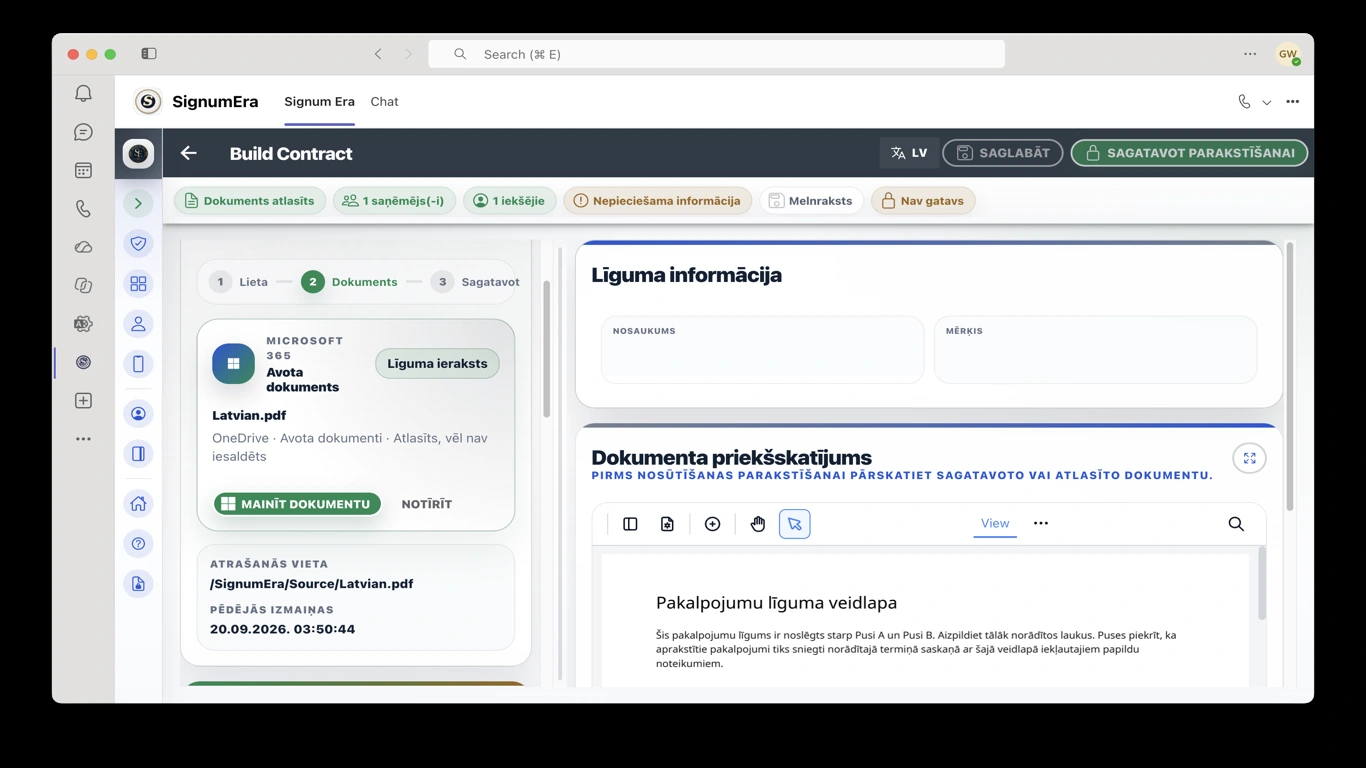Open the locked document icon in the sidebar
This screenshot has width=1366, height=768.
[138, 584]
